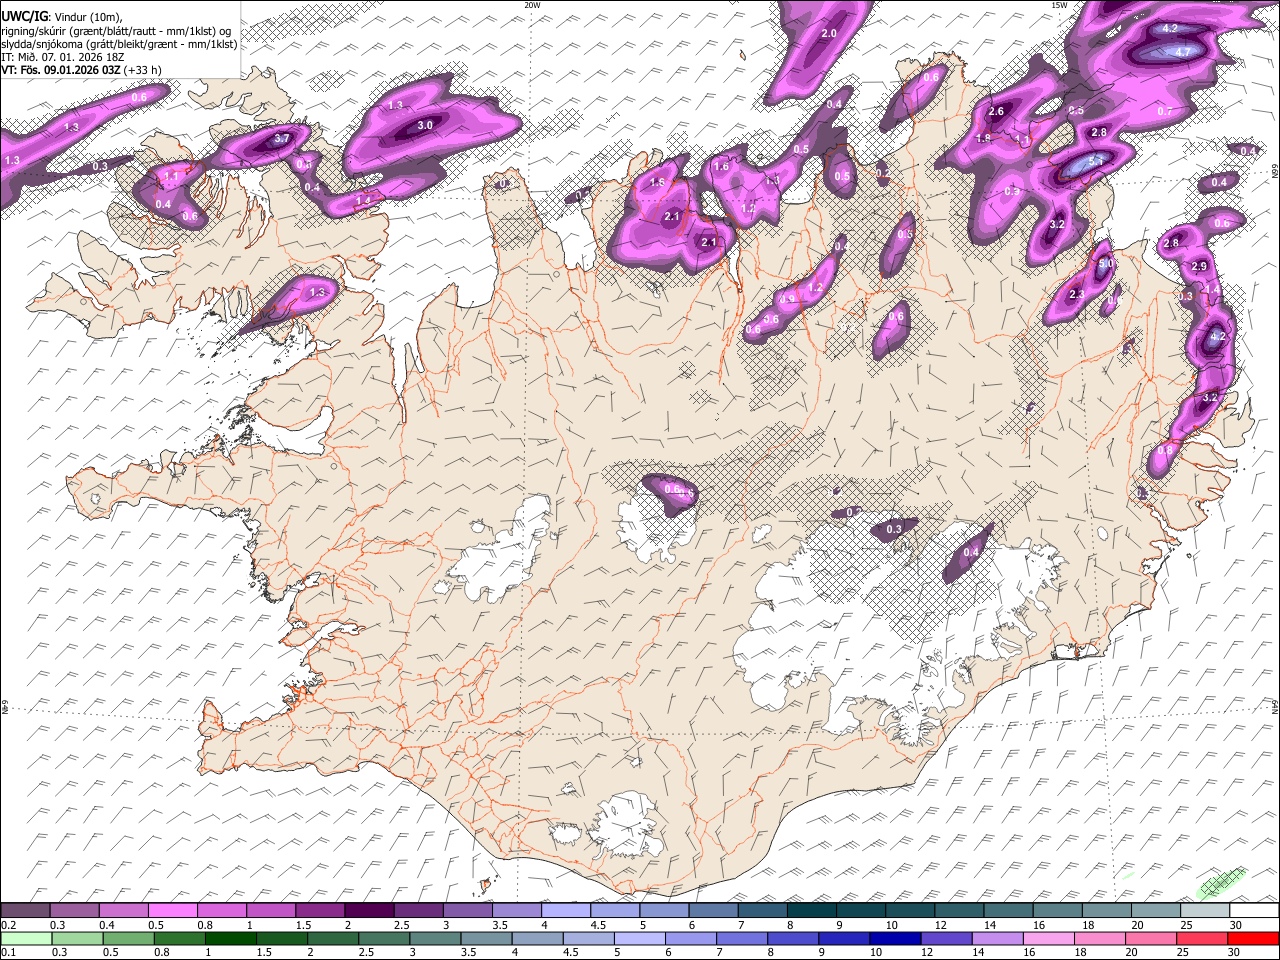
Task: Click the "4.7" snowfall value label
Action: click(x=1182, y=52)
